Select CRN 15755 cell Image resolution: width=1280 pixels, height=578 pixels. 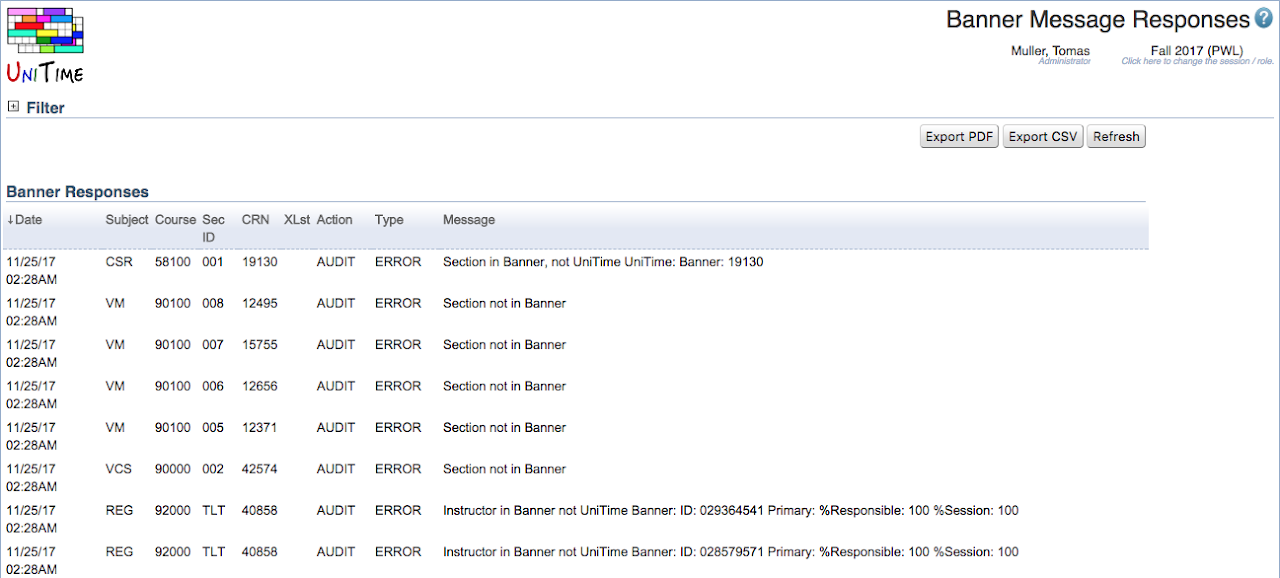260,345
